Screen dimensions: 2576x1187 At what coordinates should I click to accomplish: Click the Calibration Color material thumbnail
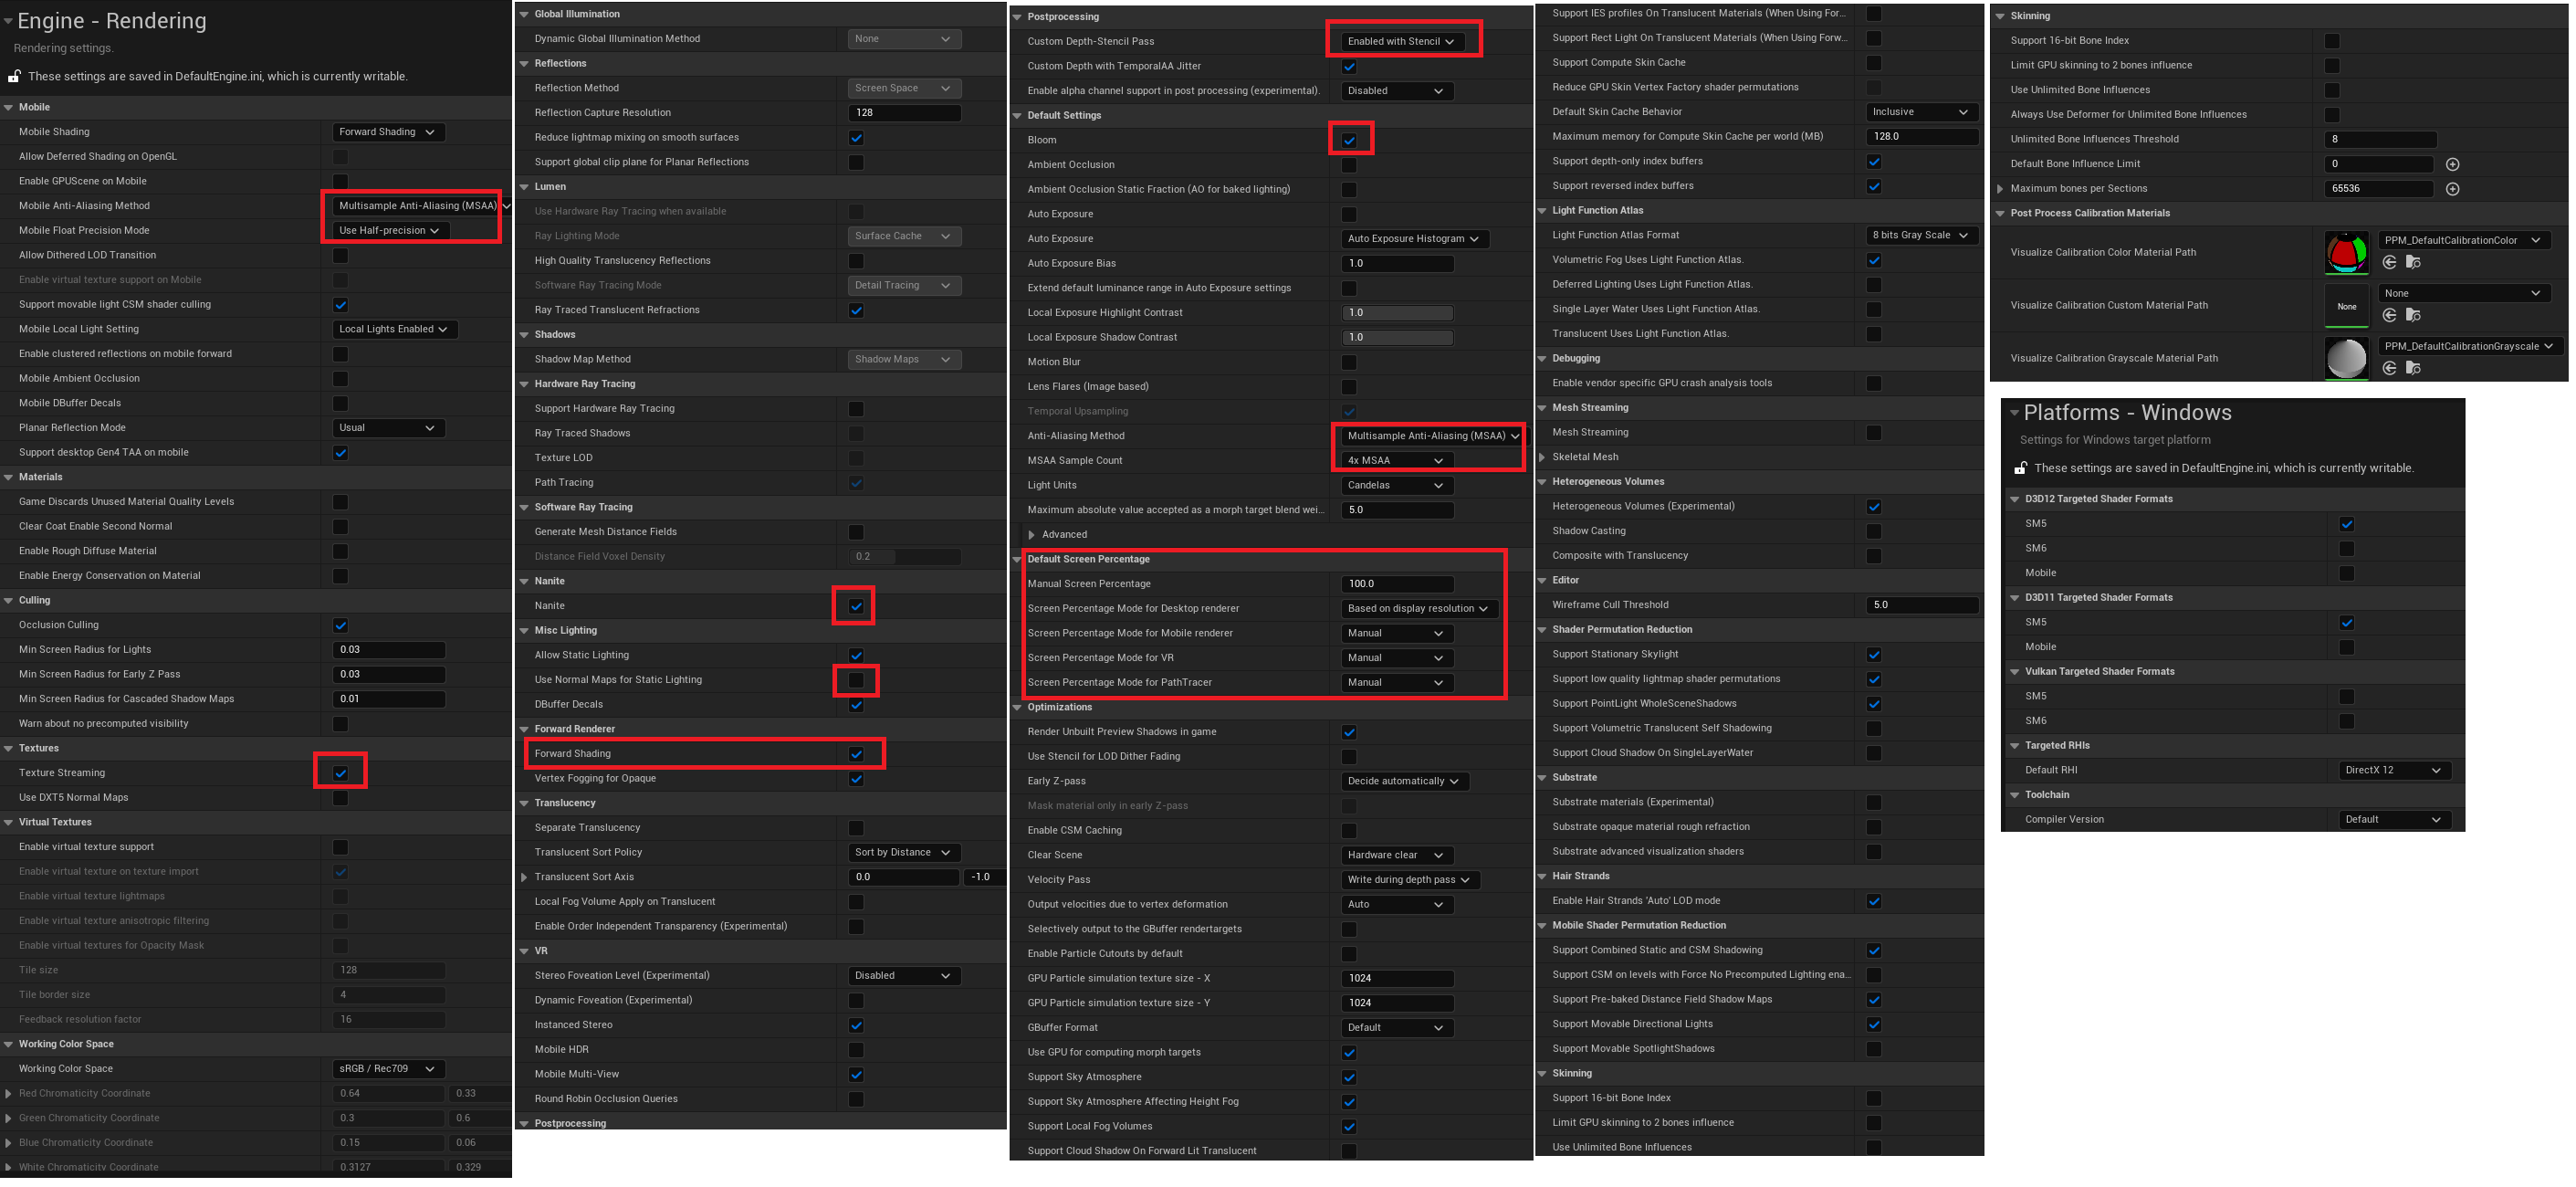2346,252
